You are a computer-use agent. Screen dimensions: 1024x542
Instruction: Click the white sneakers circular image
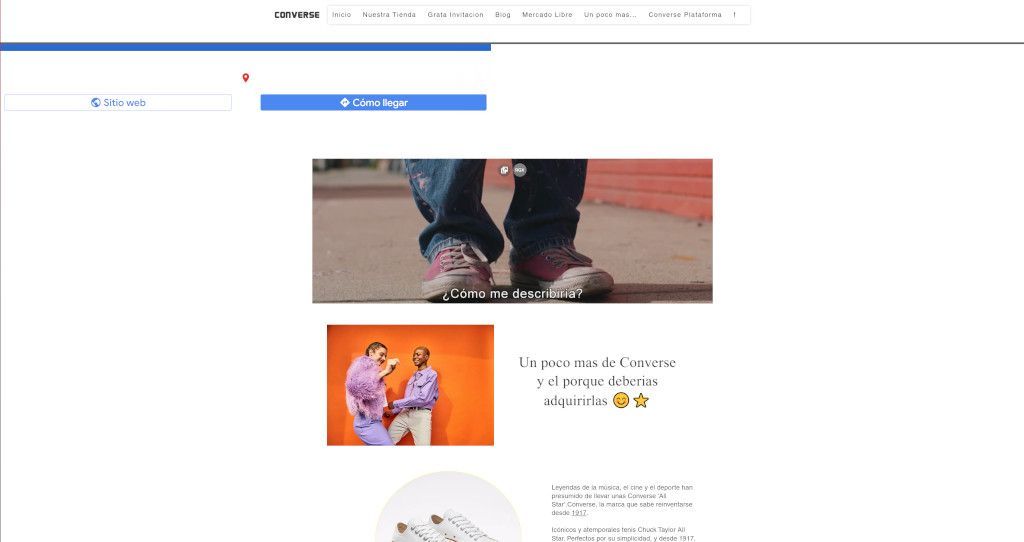448,507
